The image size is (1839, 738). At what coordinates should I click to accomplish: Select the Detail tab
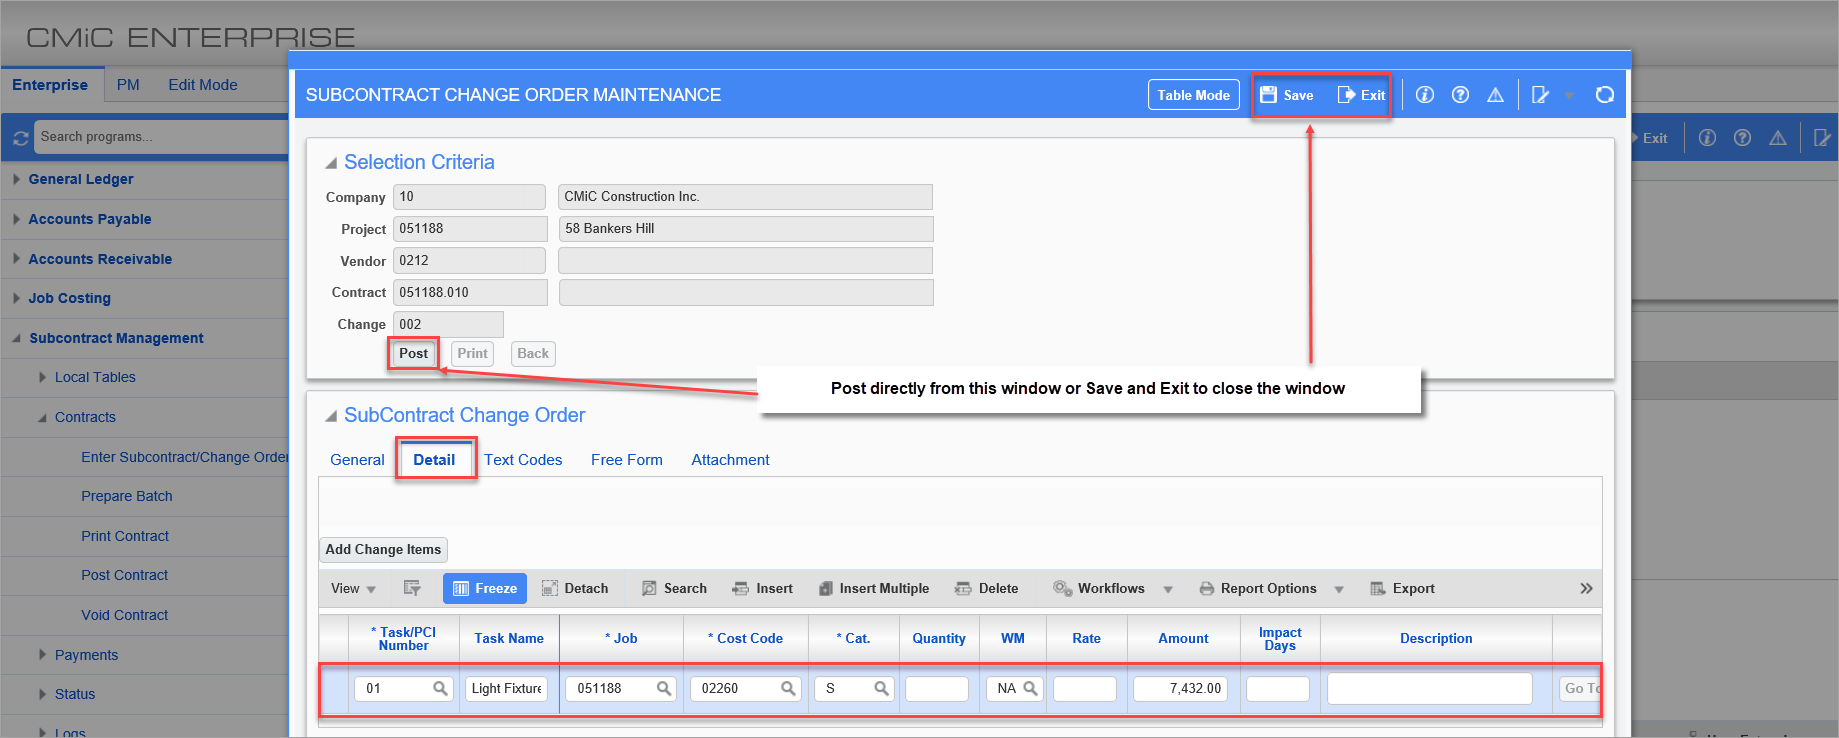(x=434, y=460)
